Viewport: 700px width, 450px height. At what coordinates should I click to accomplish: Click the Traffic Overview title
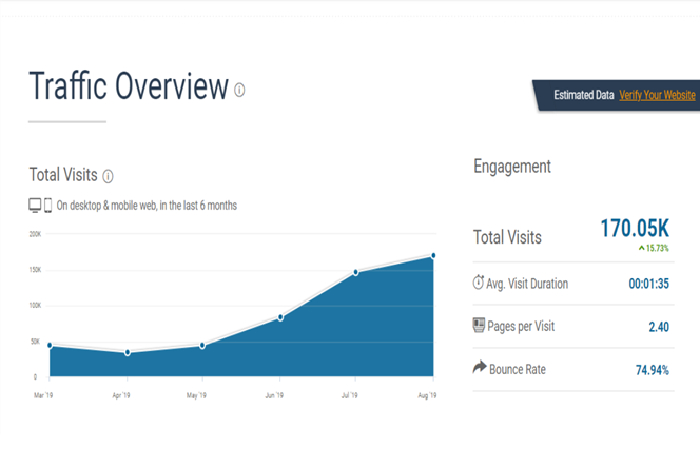tap(129, 86)
